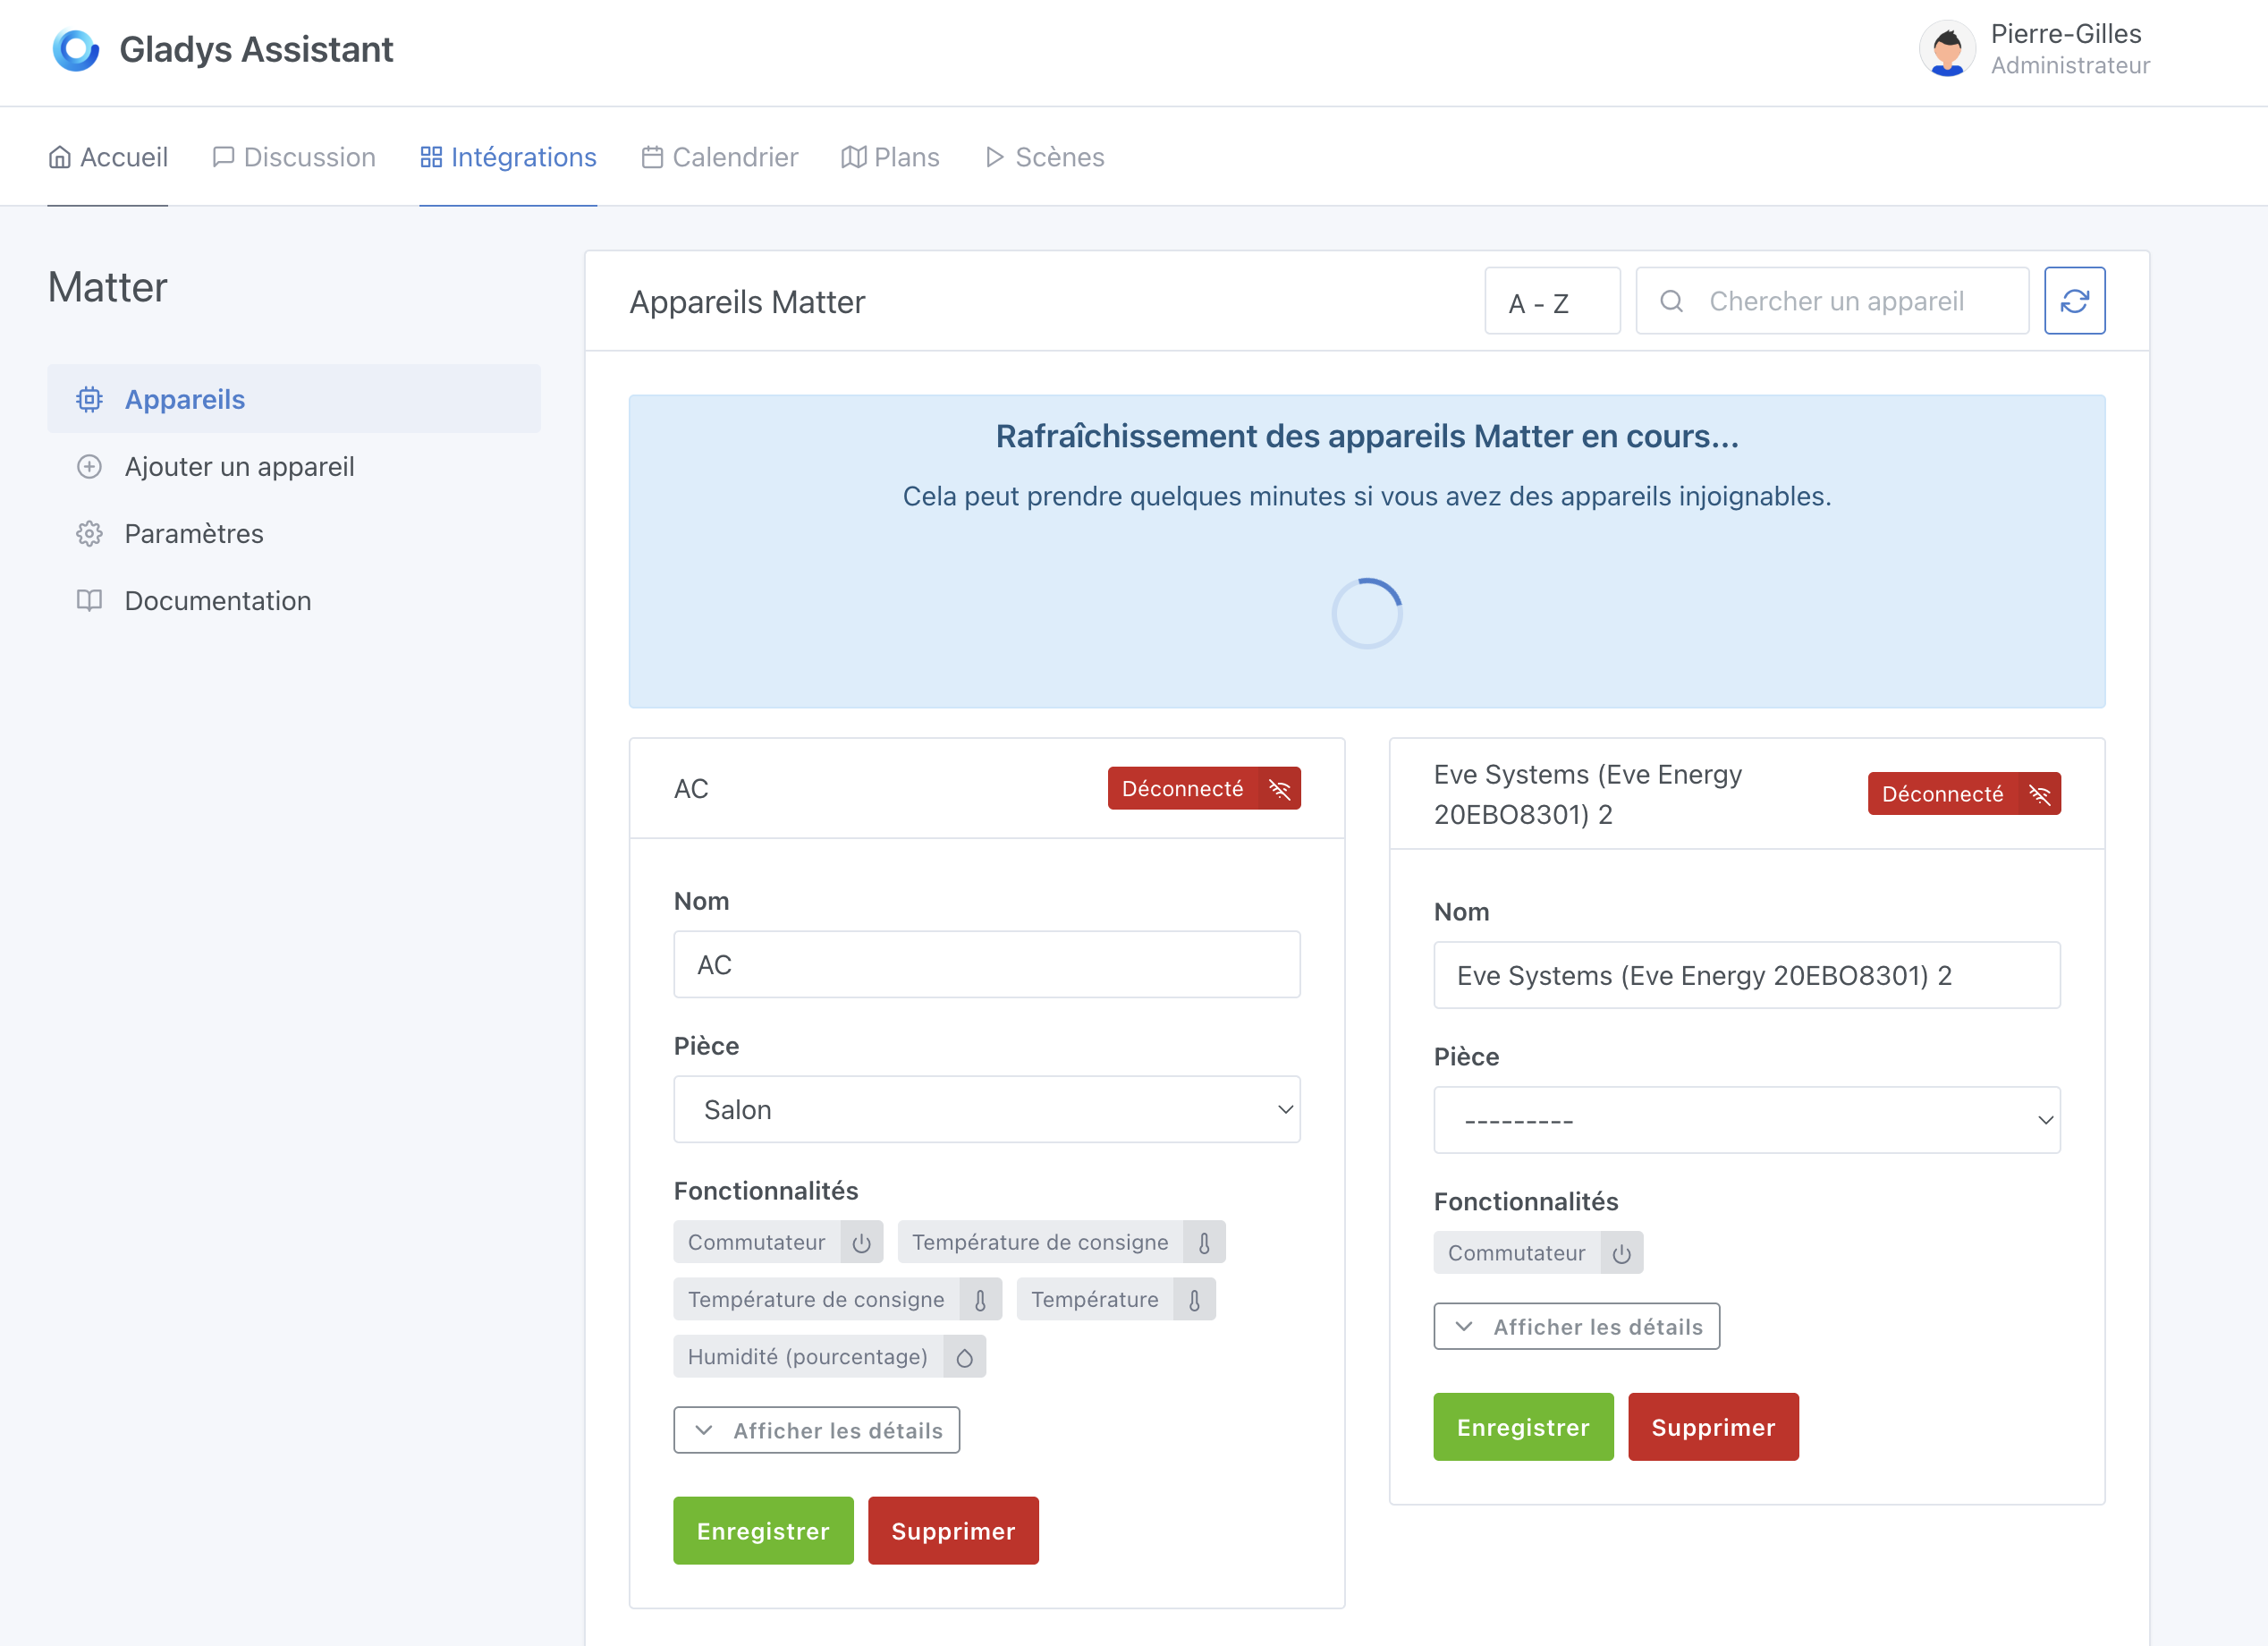
Task: Click droplet icon on Humidité (pourcentage) tag
Action: [x=964, y=1357]
